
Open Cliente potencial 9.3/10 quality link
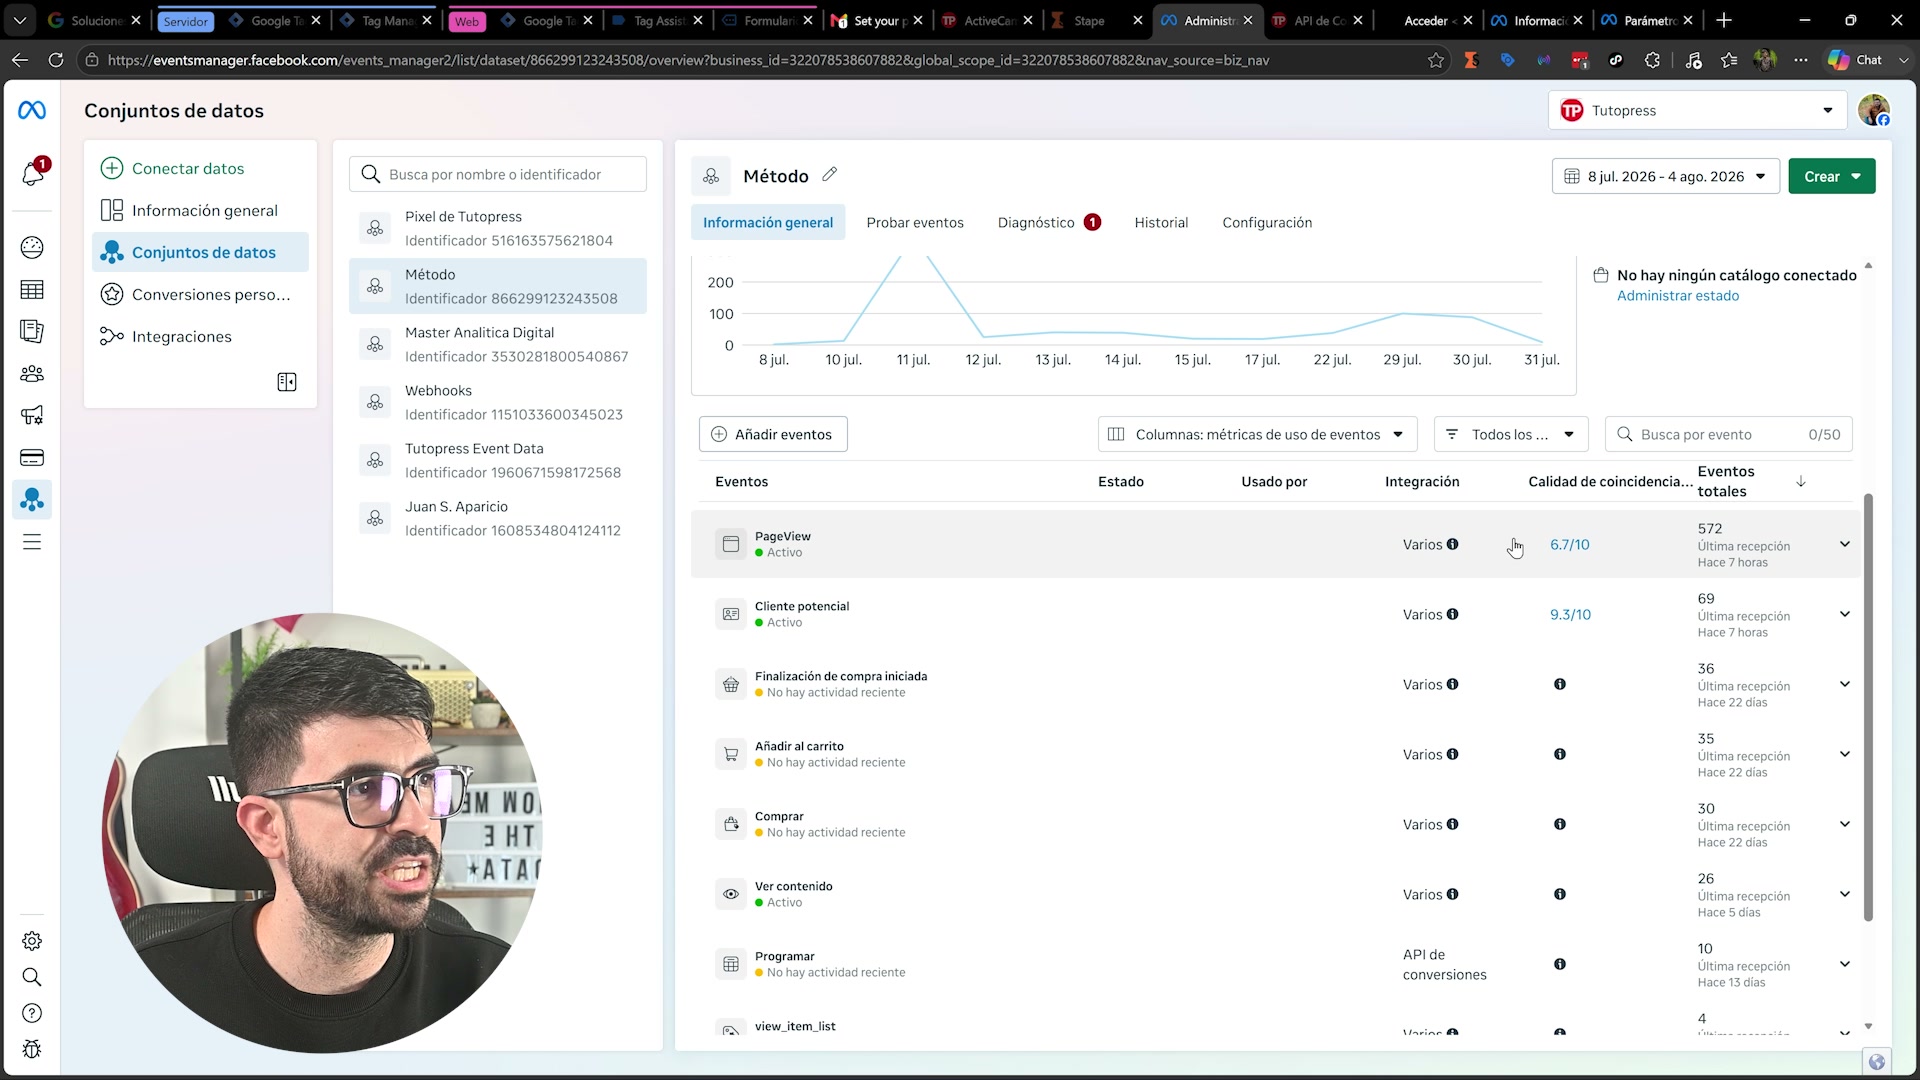tap(1570, 614)
